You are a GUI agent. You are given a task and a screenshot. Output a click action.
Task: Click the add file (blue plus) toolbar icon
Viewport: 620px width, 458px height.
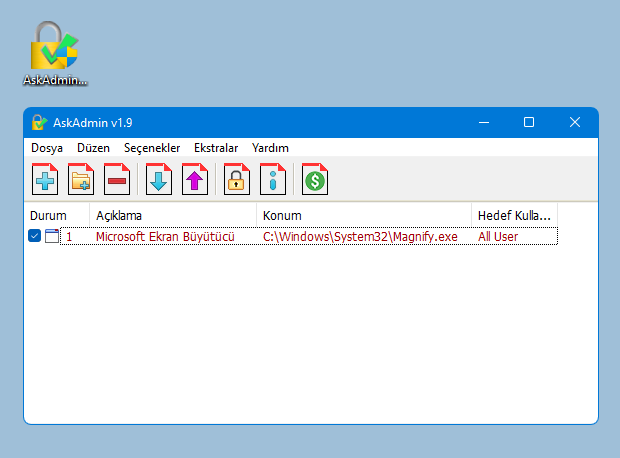(x=45, y=179)
